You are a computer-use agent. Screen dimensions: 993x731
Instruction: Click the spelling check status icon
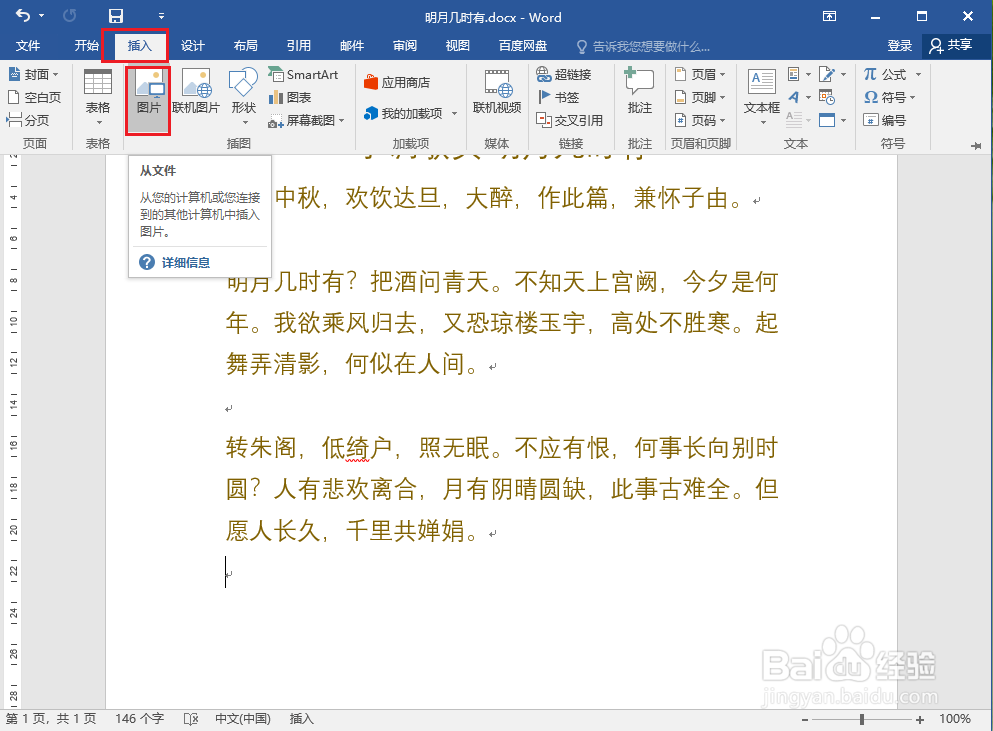pos(190,718)
